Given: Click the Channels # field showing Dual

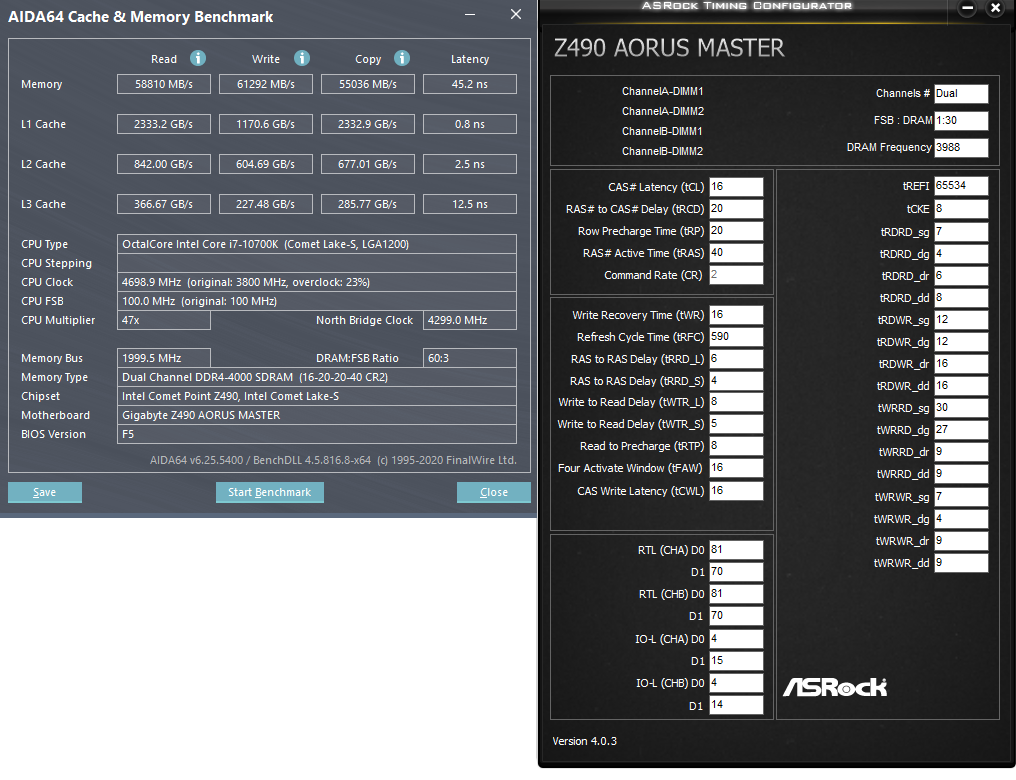Looking at the screenshot, I should pyautogui.click(x=961, y=93).
